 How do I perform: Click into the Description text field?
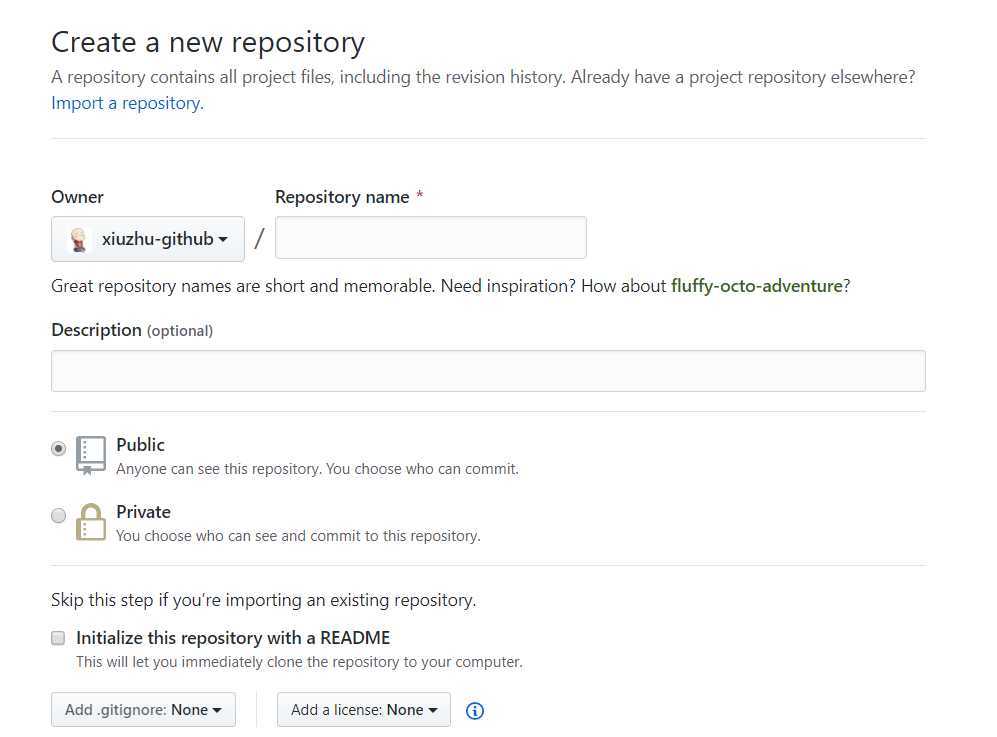coord(488,371)
